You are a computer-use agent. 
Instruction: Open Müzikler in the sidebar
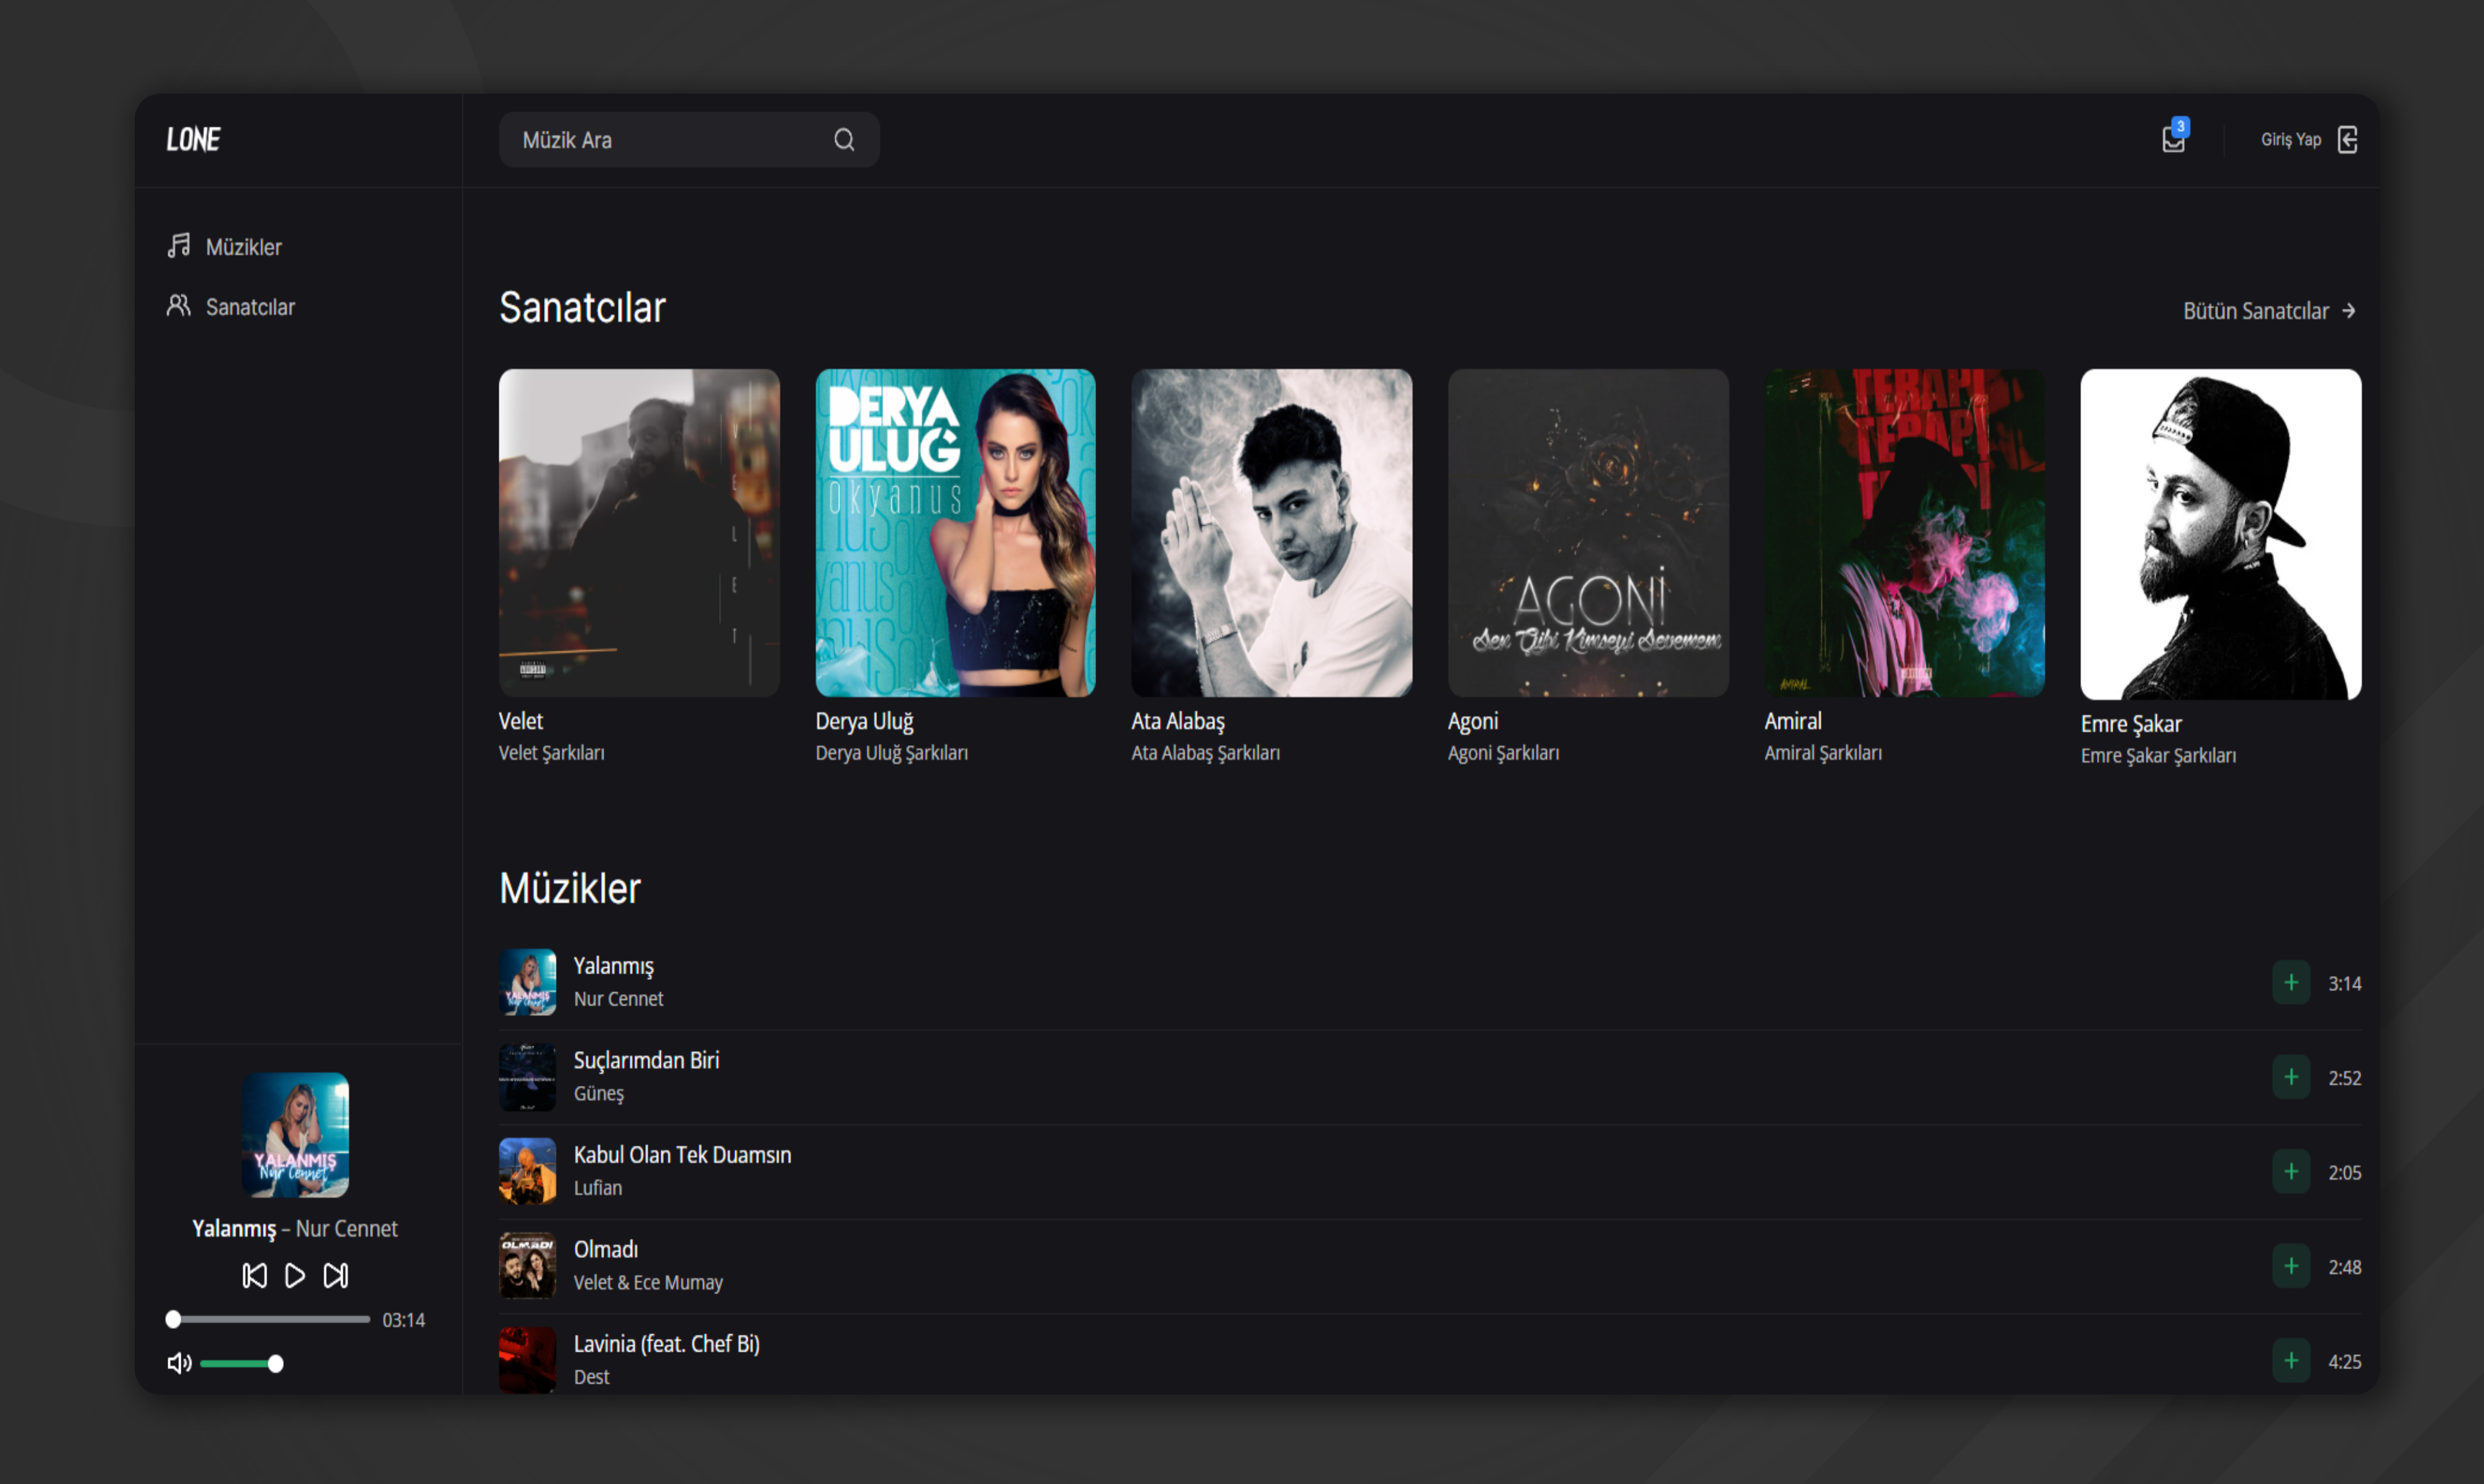click(243, 247)
